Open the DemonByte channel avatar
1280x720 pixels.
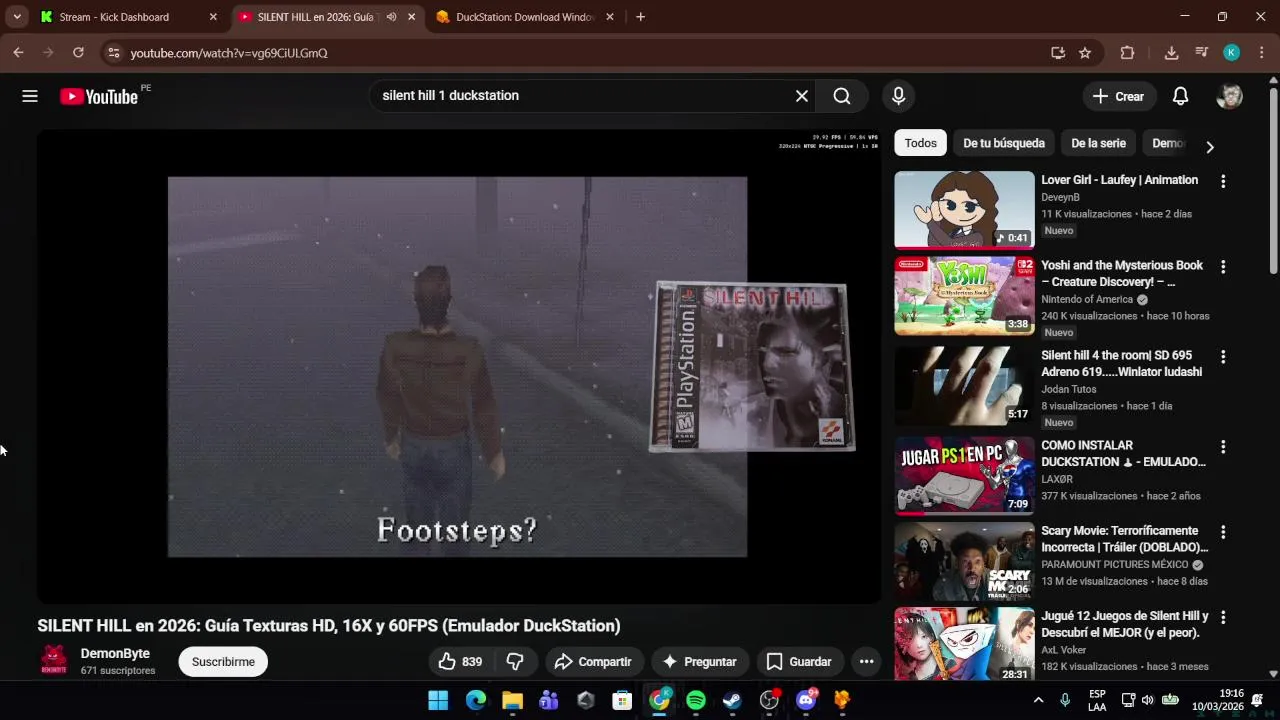pos(54,661)
